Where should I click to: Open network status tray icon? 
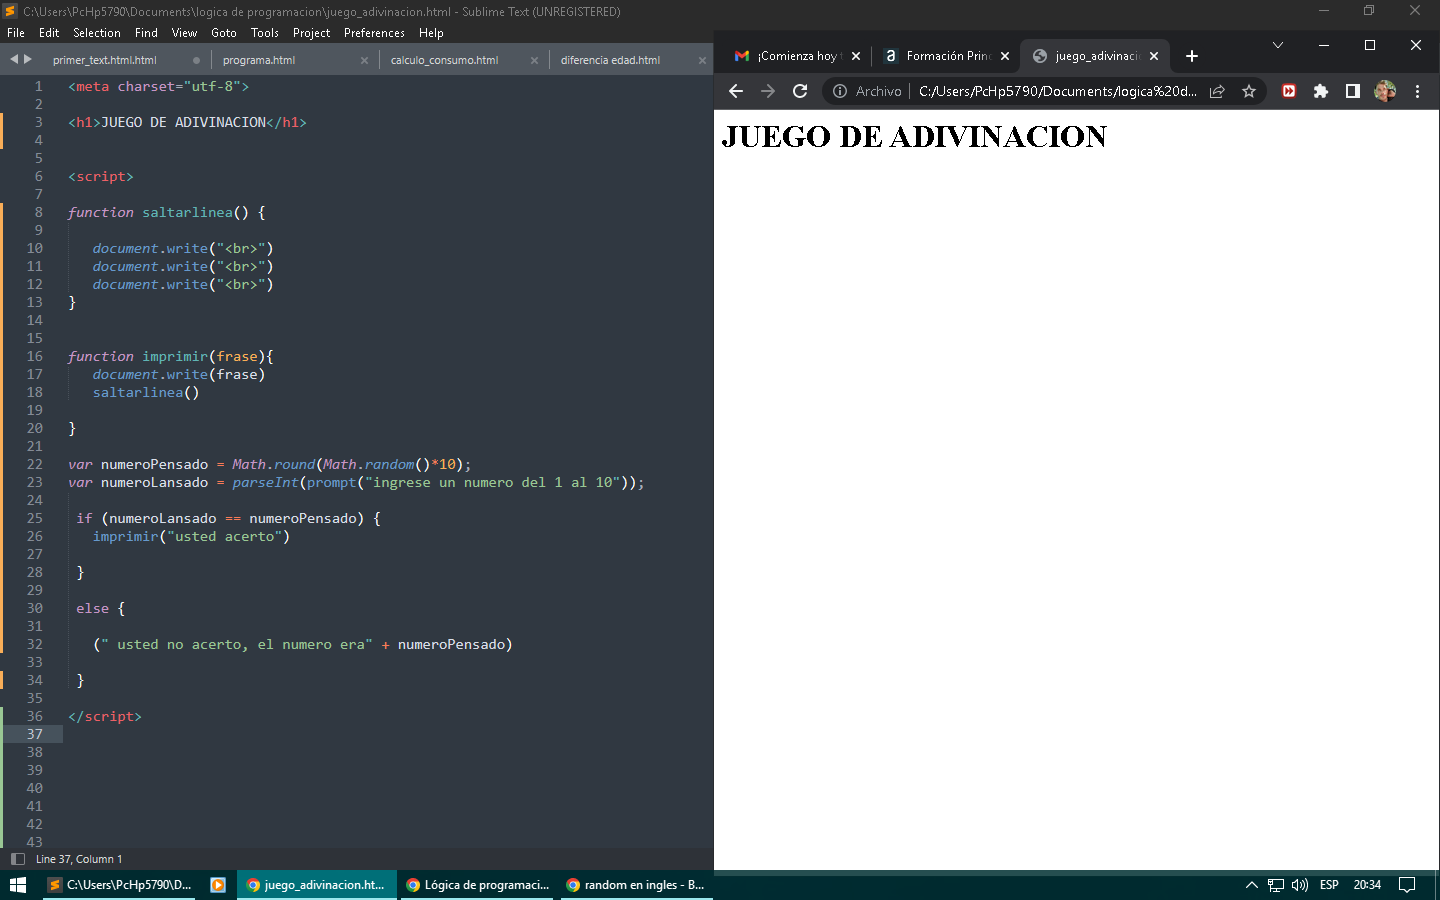(1276, 885)
